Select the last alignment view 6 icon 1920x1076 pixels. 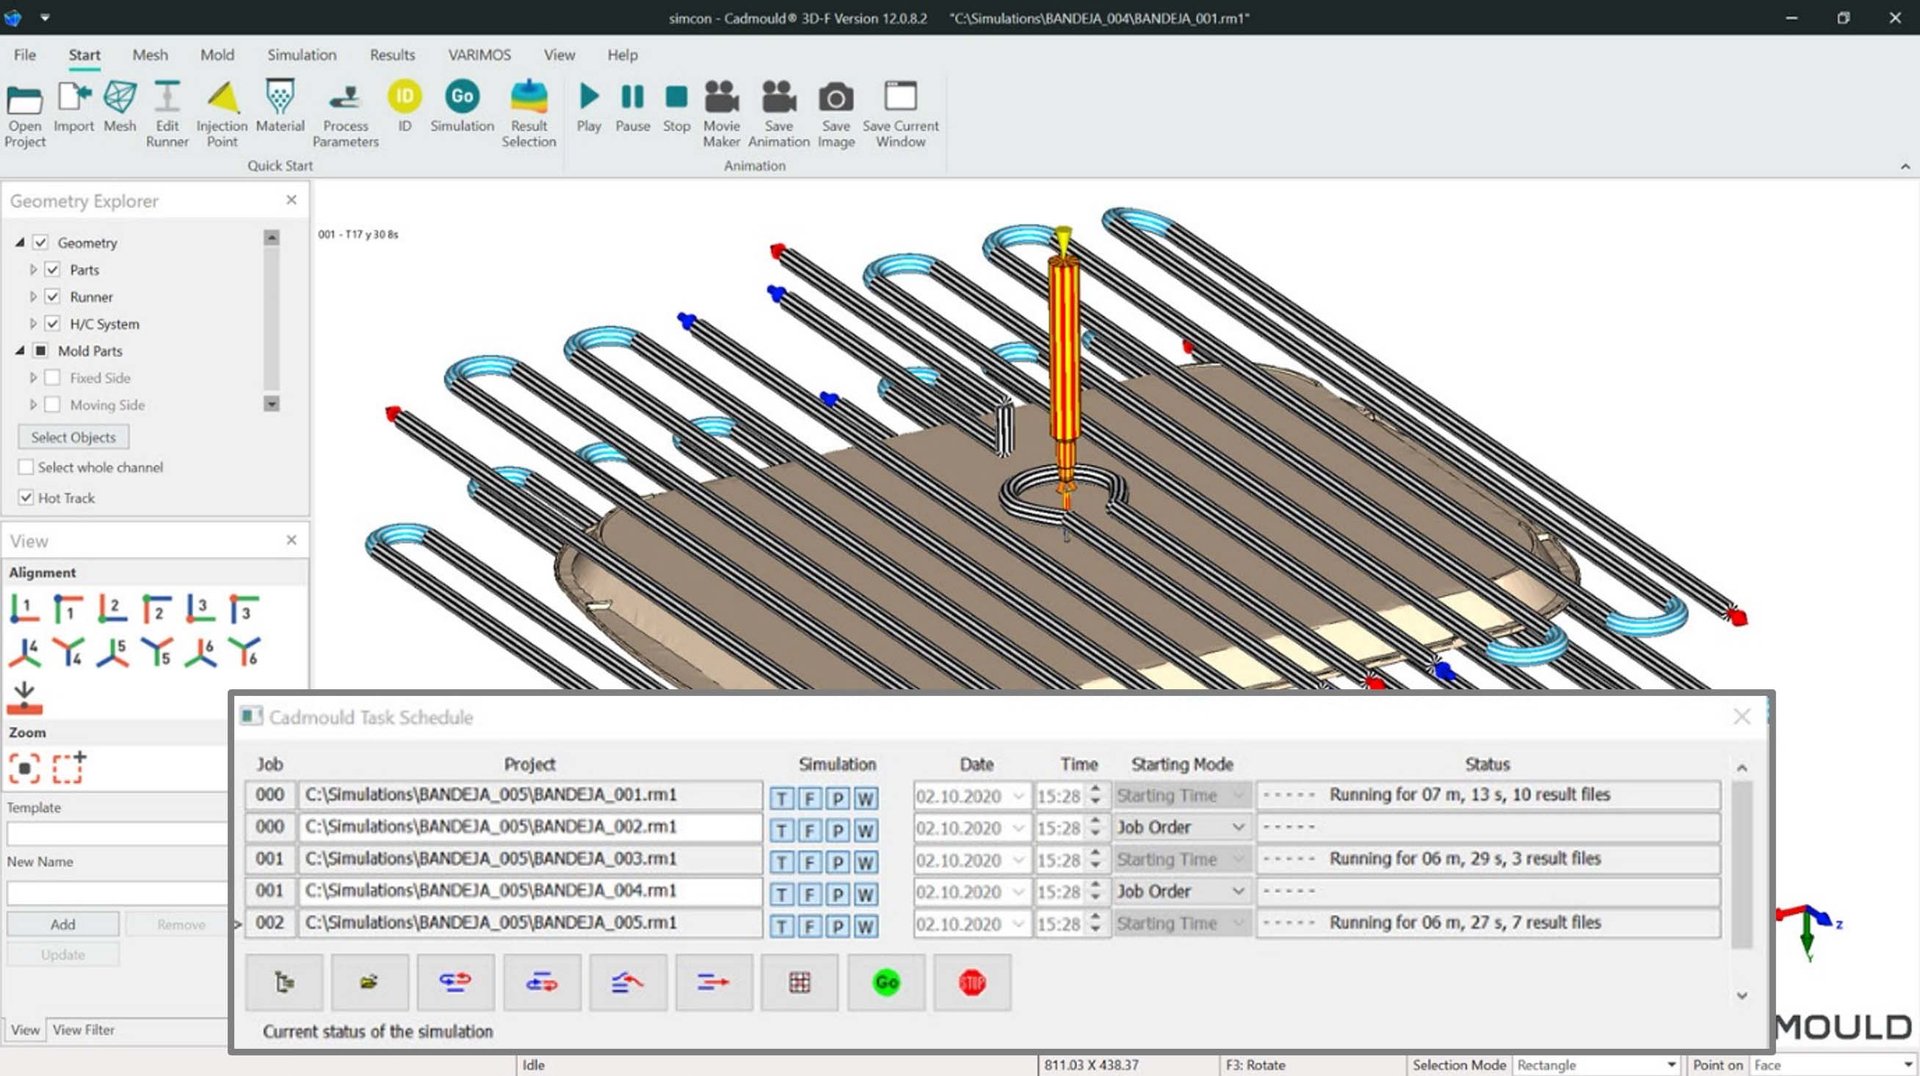244,652
